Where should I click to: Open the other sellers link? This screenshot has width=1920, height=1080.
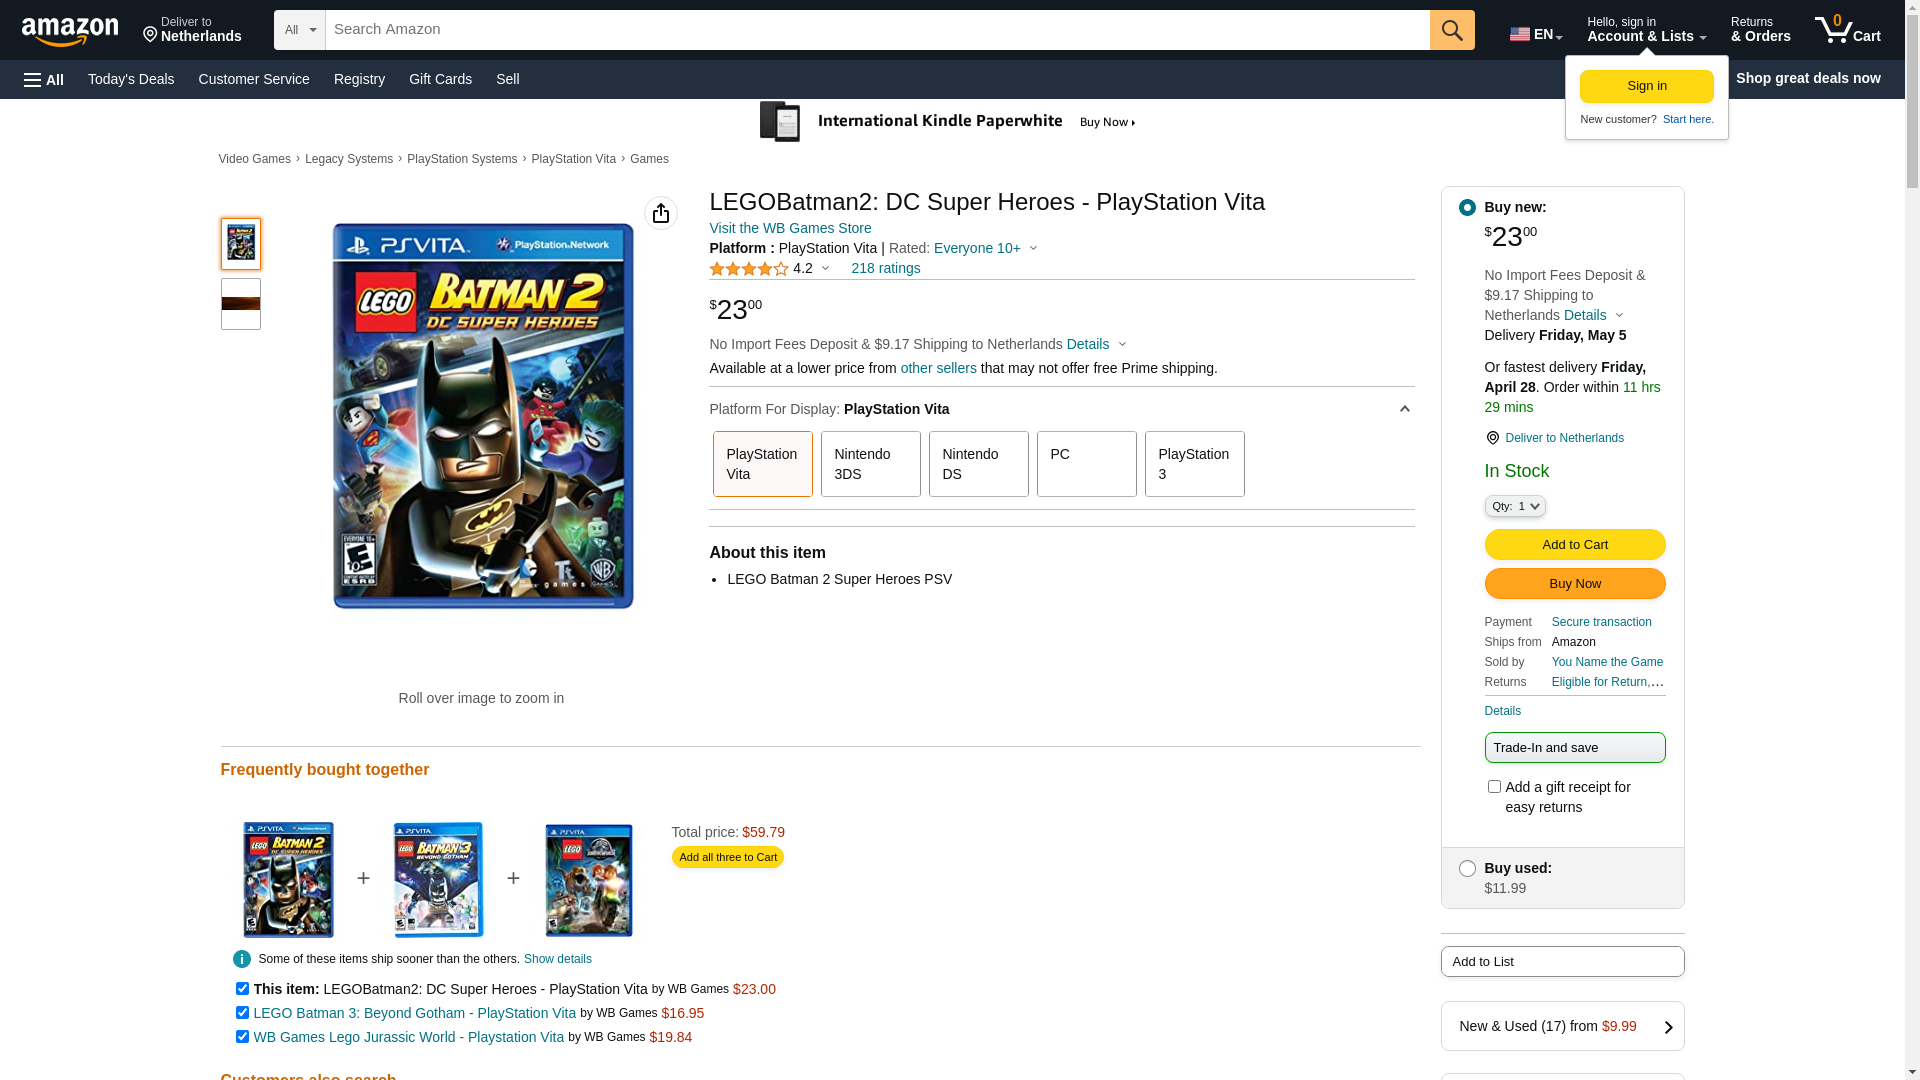[x=938, y=368]
